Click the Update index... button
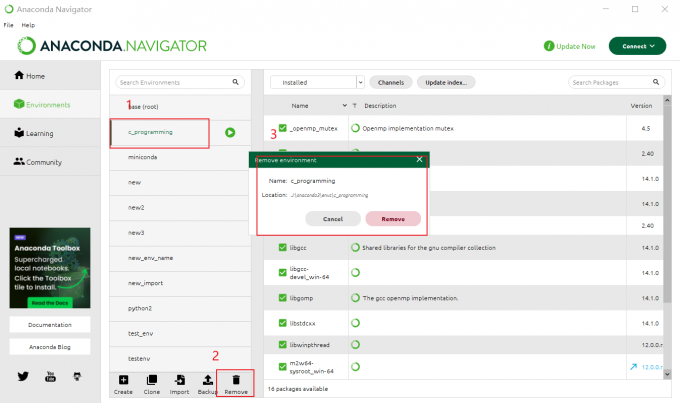 [446, 82]
